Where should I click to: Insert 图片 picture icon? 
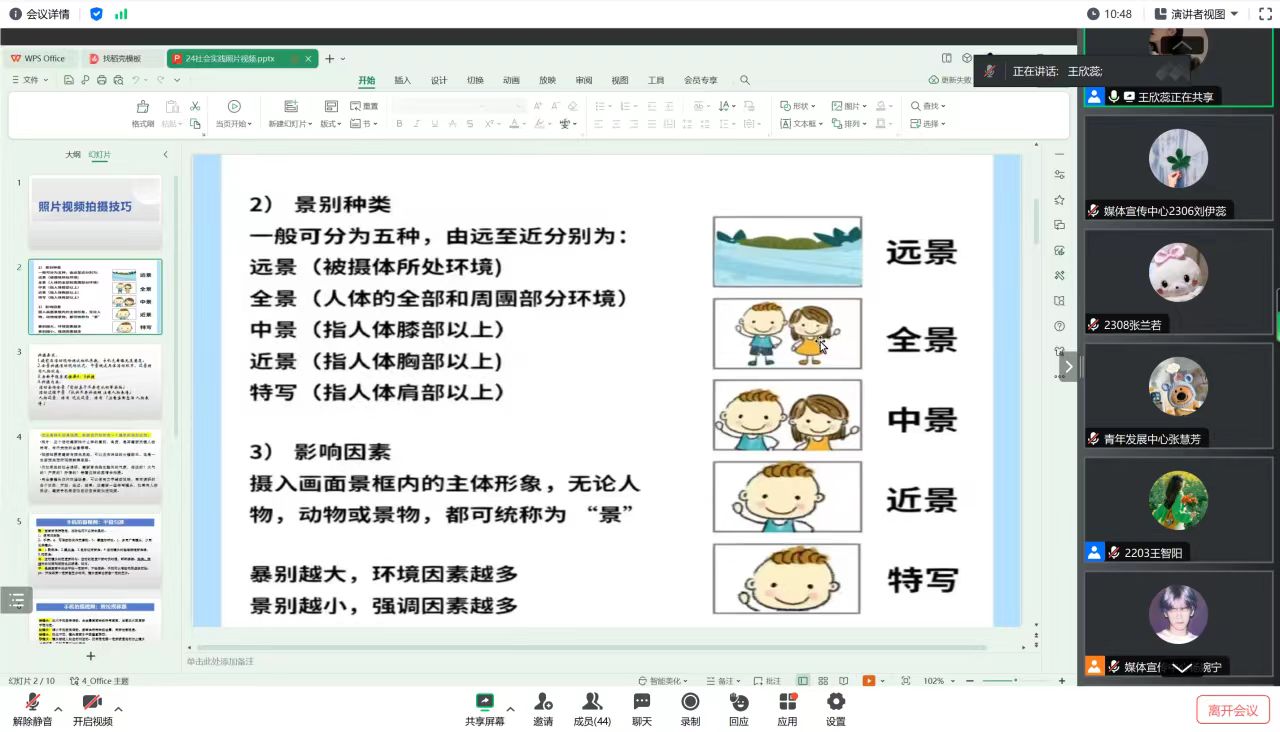(x=837, y=106)
